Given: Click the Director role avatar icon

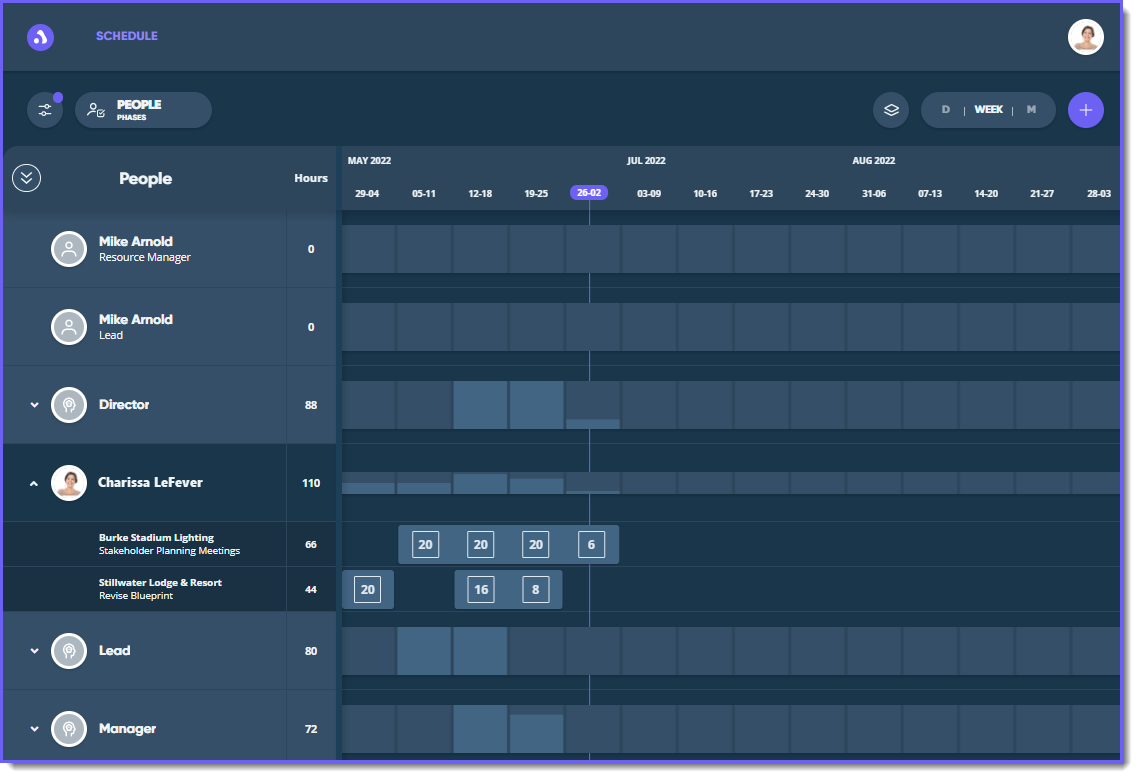Looking at the screenshot, I should click(69, 405).
